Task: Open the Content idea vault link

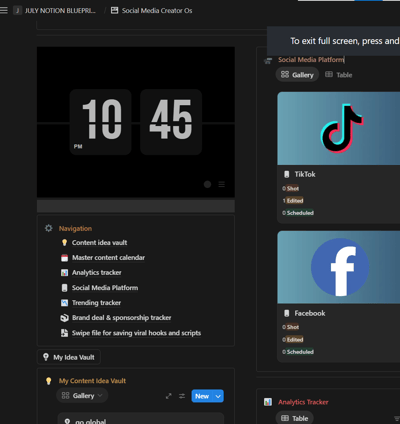Action: [x=99, y=243]
